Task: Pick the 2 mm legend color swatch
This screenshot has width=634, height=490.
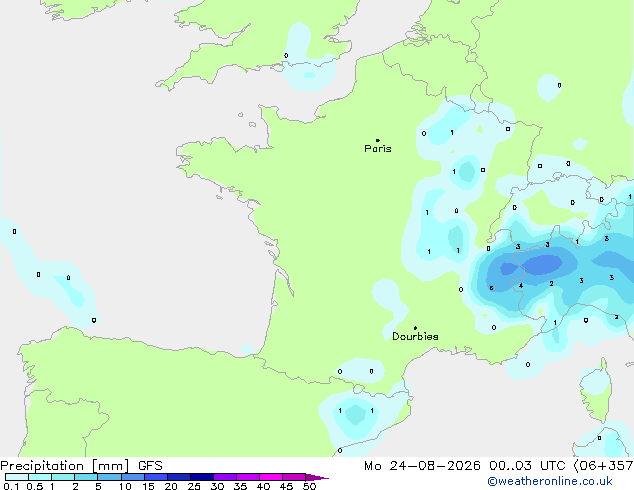Action: pyautogui.click(x=86, y=477)
